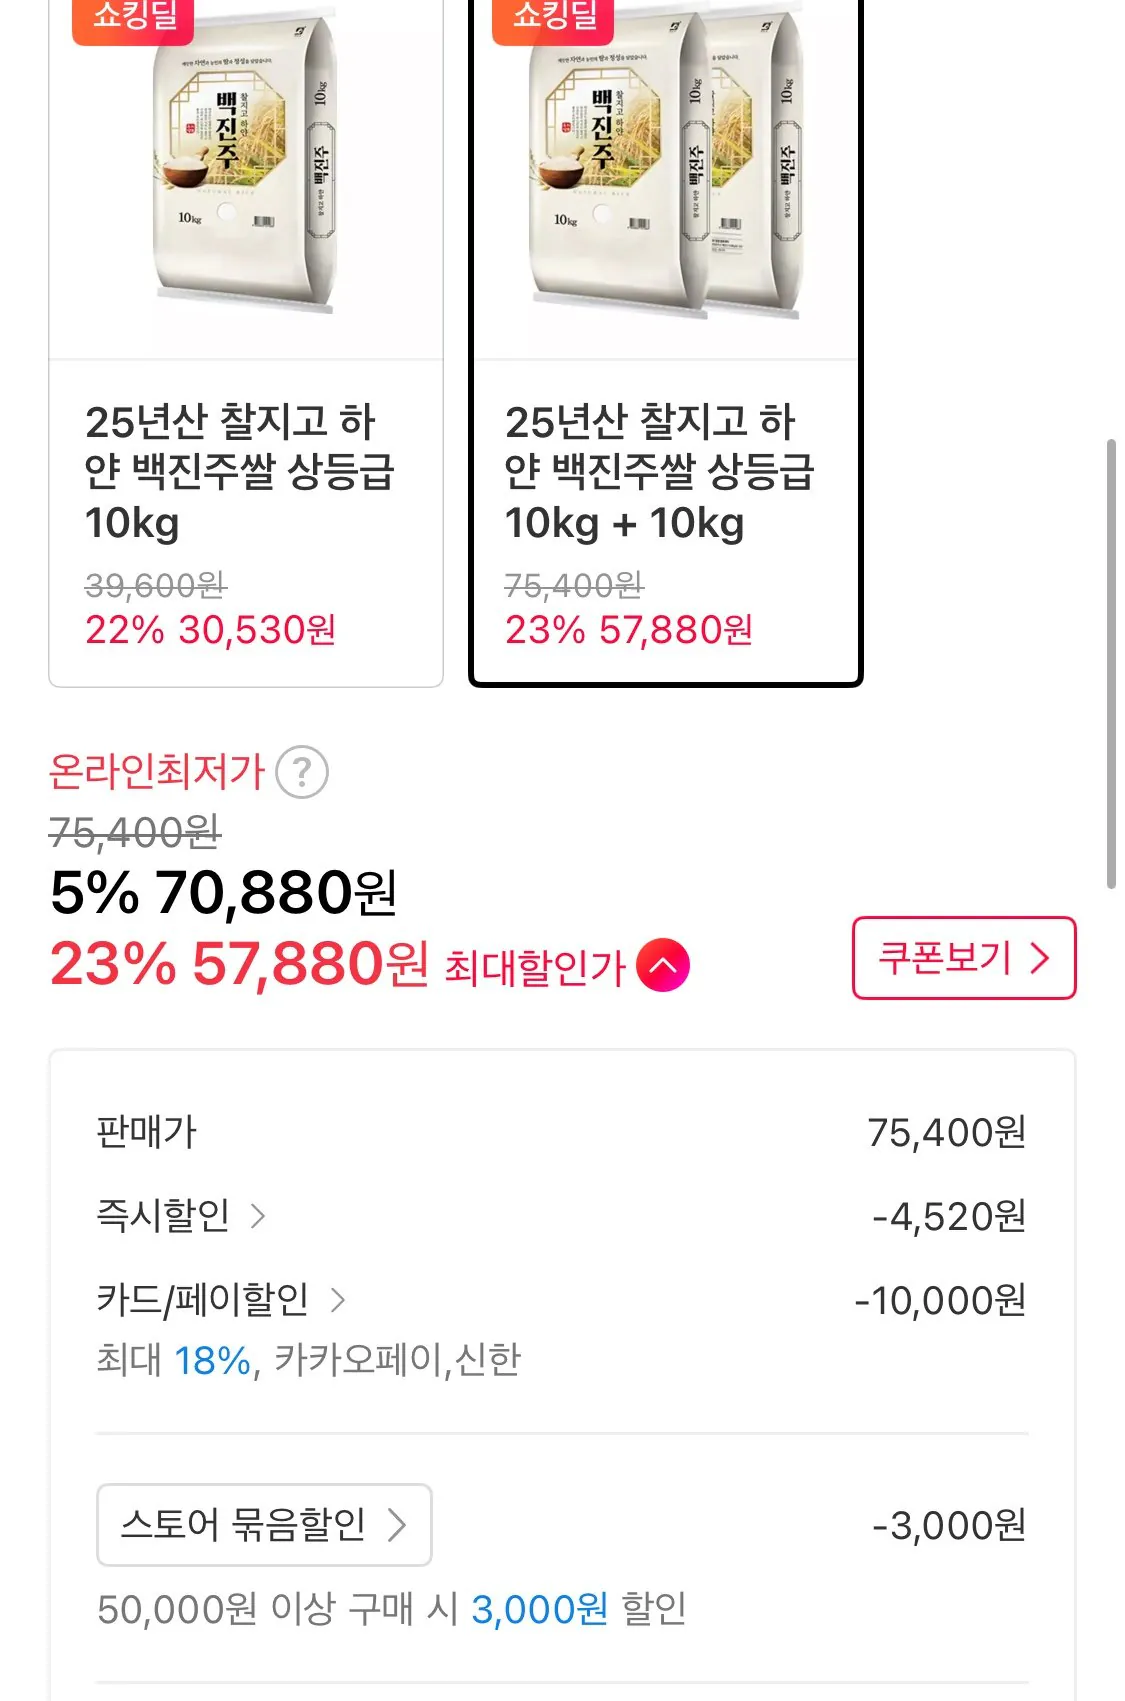Click the chevron in the 스토어 묶음할인 button
The height and width of the screenshot is (1701, 1125).
(x=397, y=1525)
